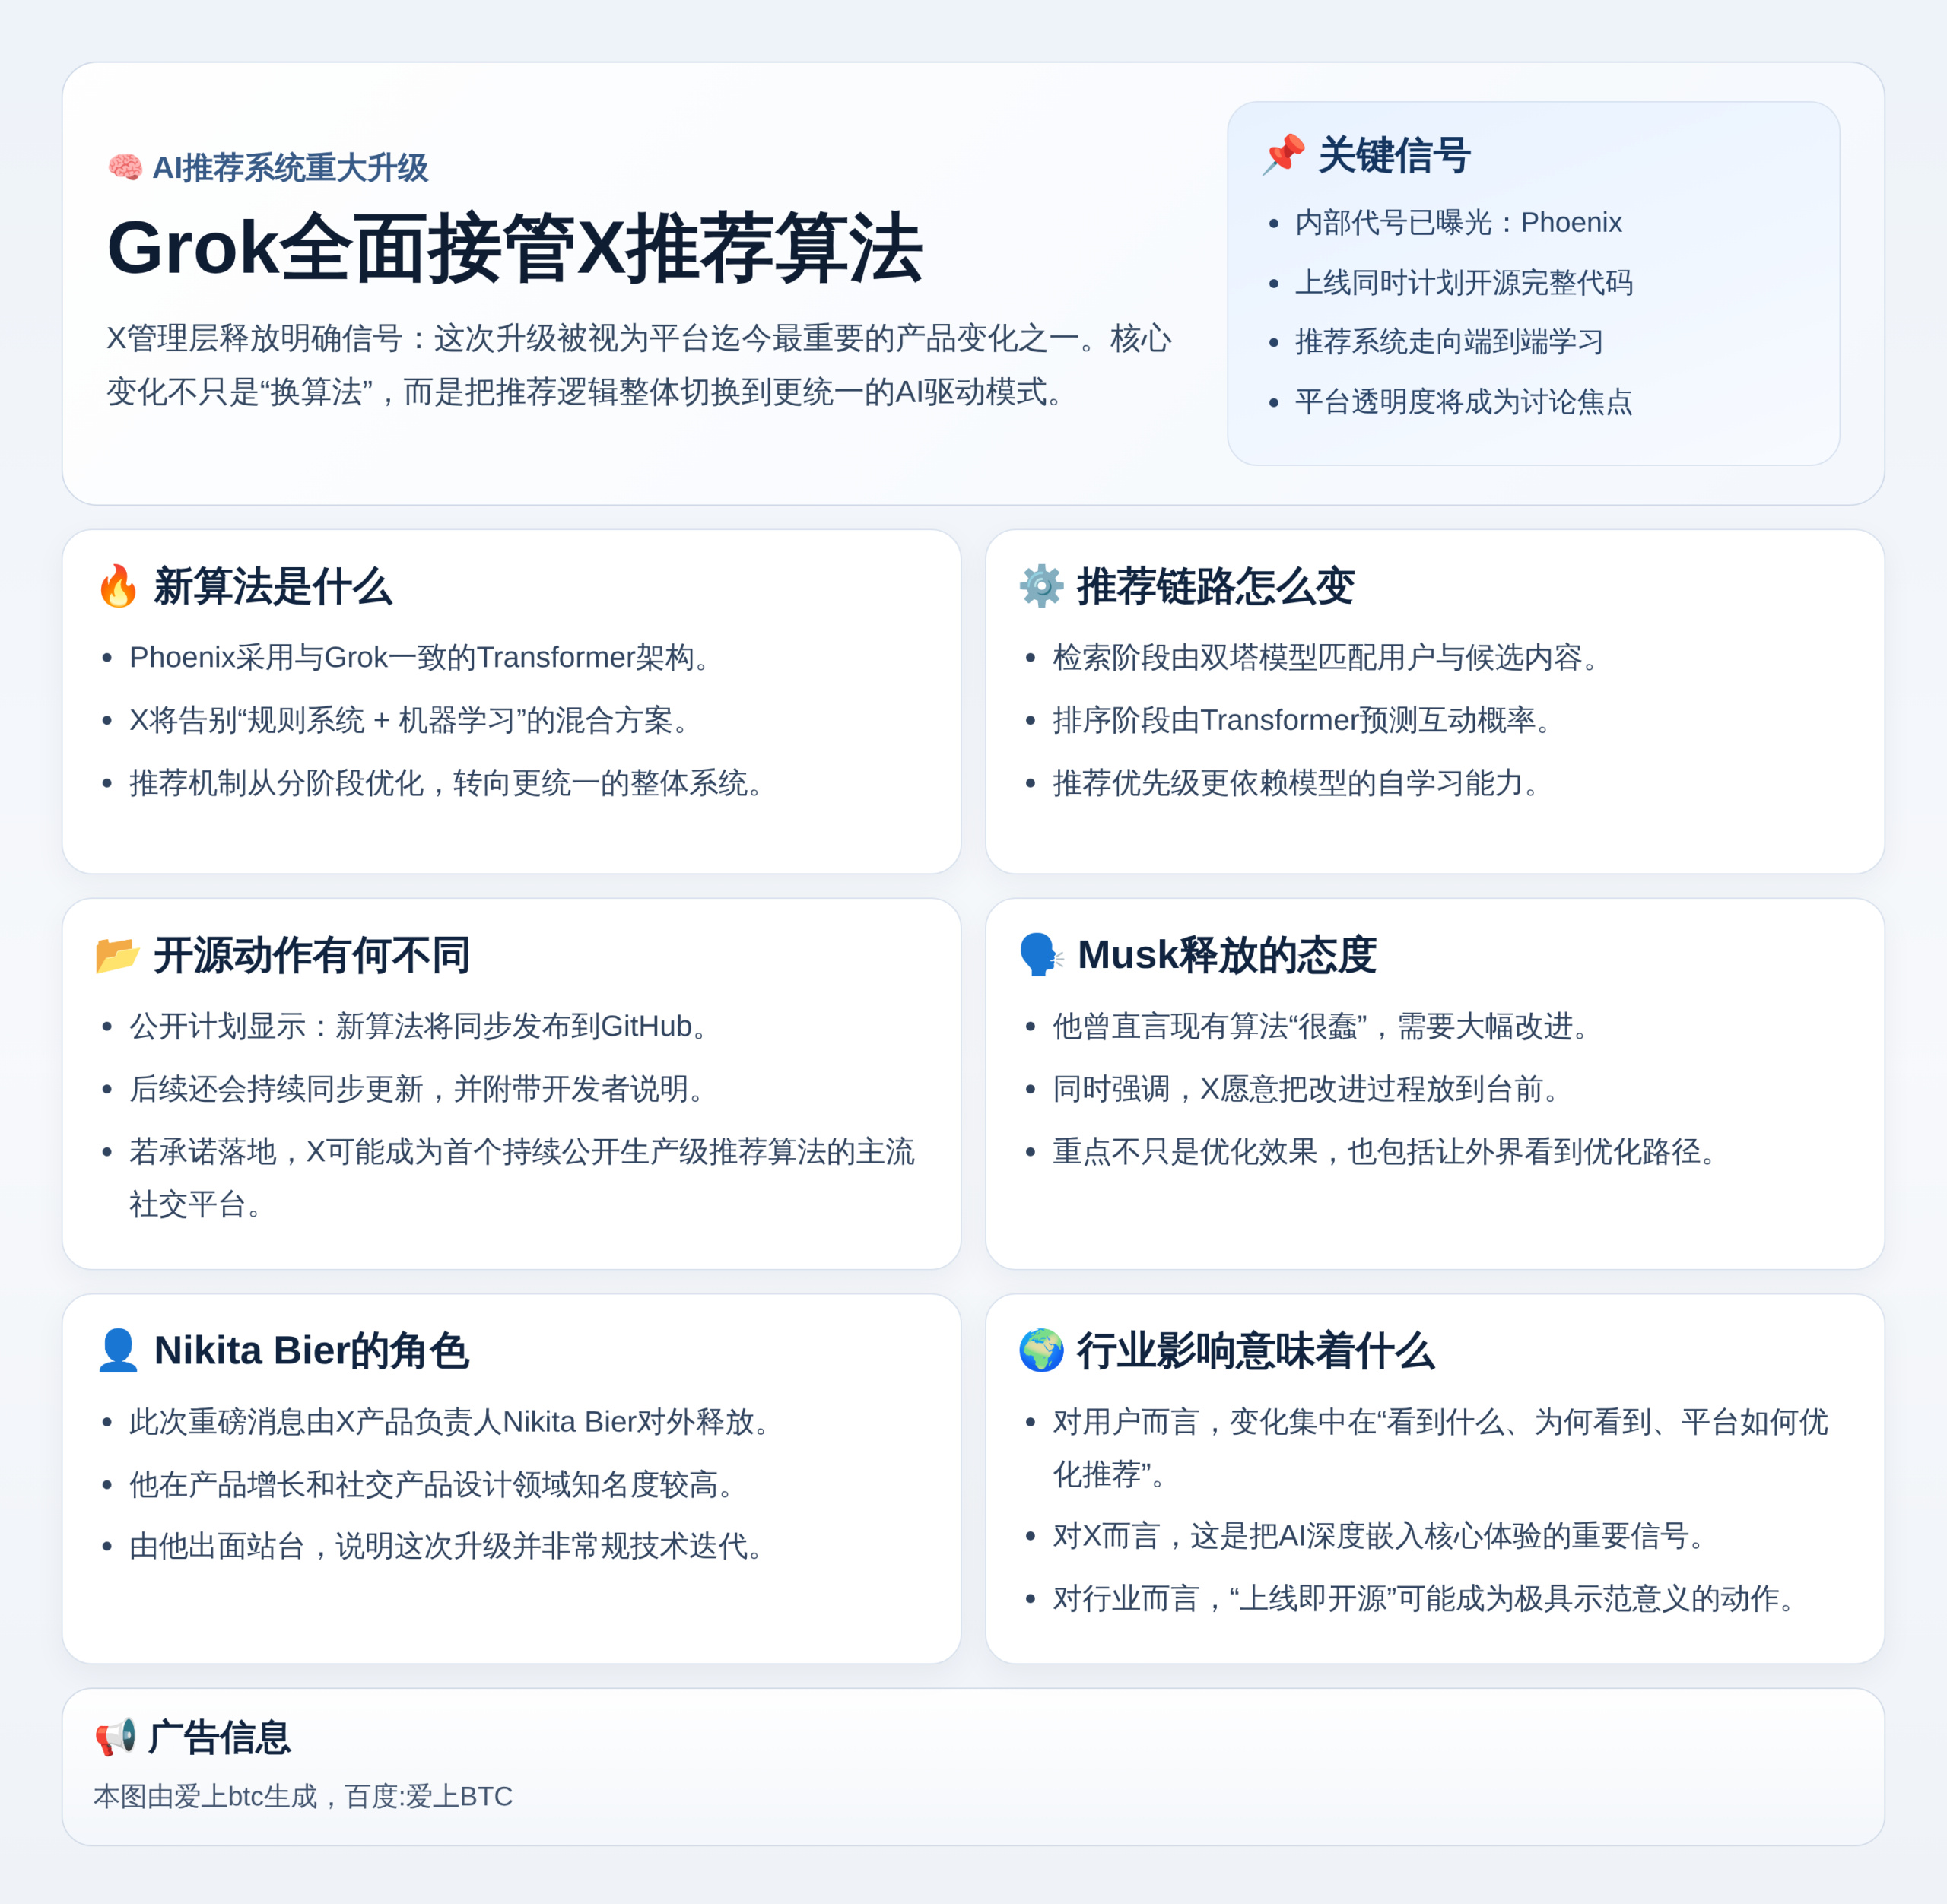The image size is (1947, 1904).
Task: Click the Nikita Bier的角色 heading
Action: (x=311, y=1351)
